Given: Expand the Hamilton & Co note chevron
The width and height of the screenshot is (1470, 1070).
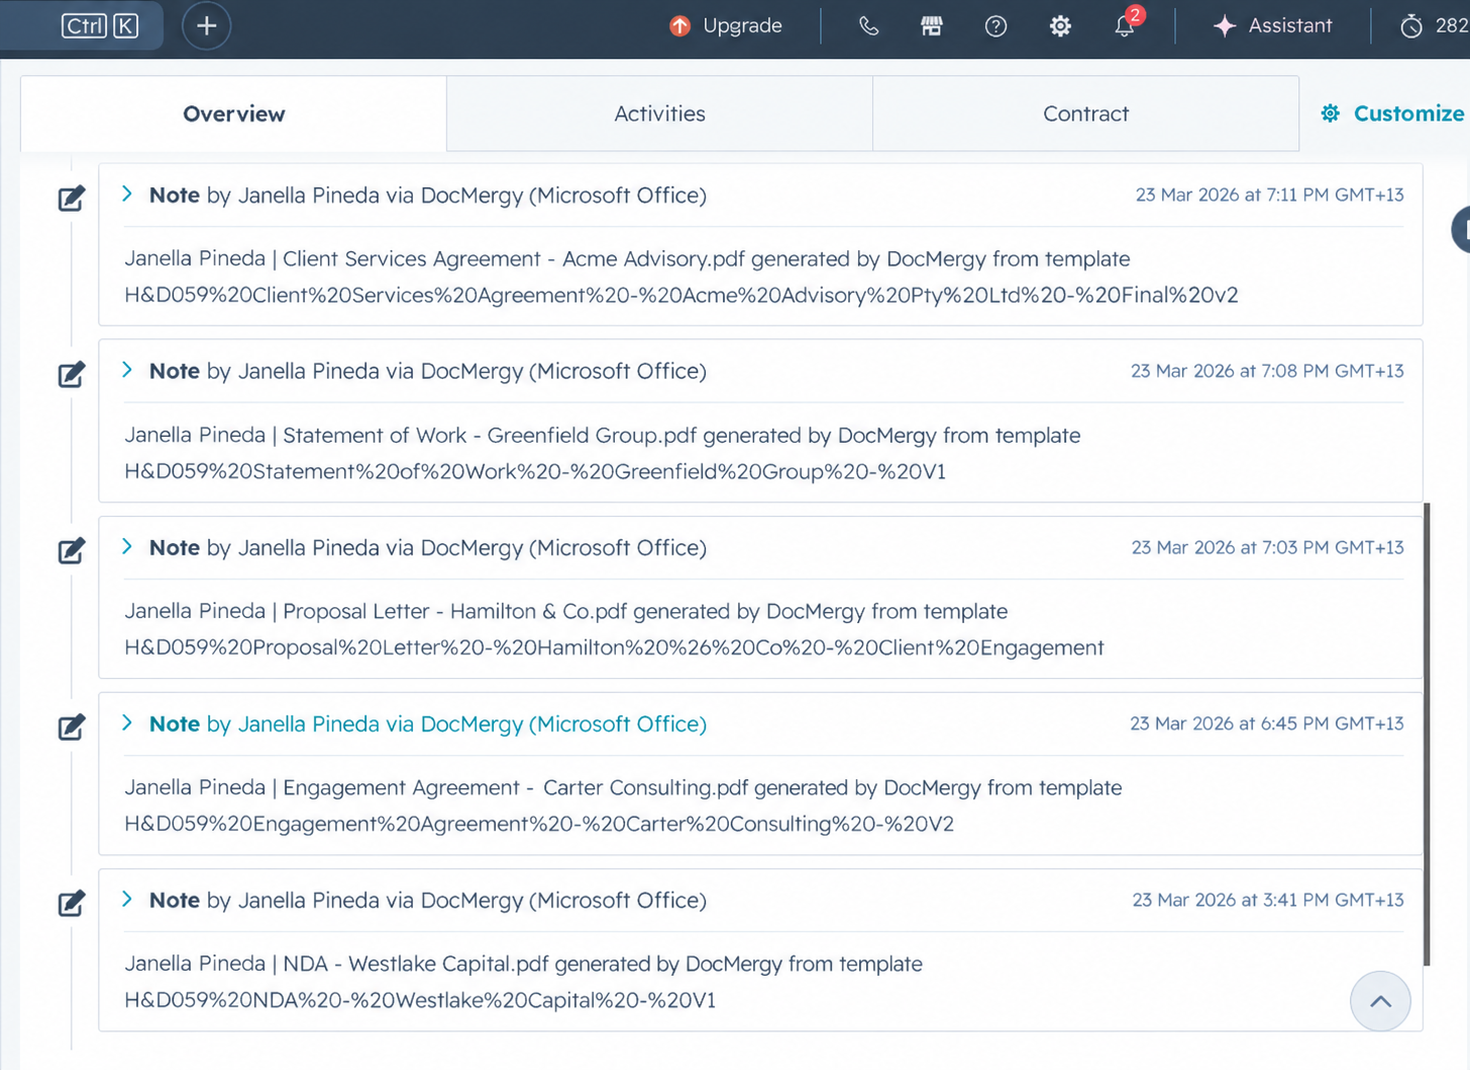Looking at the screenshot, I should coord(127,546).
